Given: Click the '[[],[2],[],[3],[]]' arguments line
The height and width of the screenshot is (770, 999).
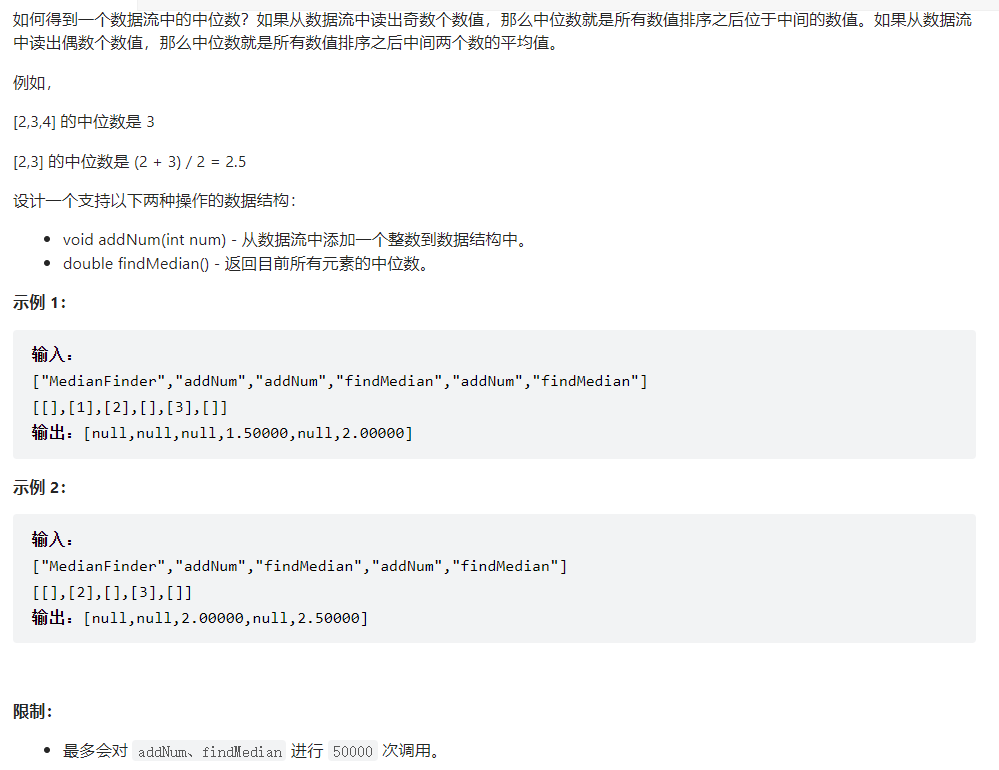Looking at the screenshot, I should pyautogui.click(x=112, y=592).
